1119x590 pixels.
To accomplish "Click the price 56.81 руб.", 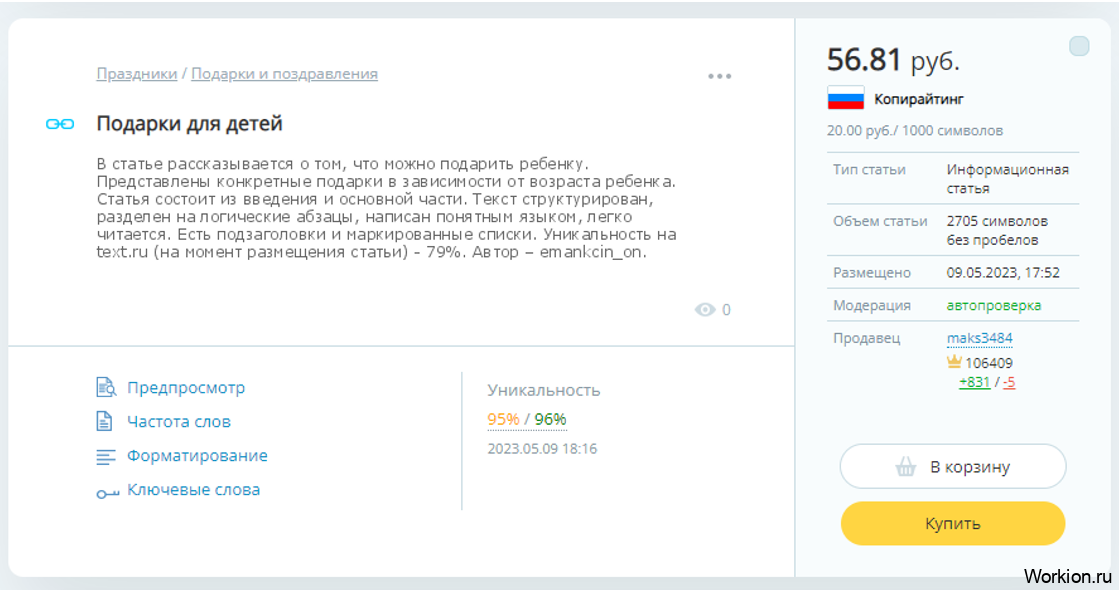I will coord(893,60).
